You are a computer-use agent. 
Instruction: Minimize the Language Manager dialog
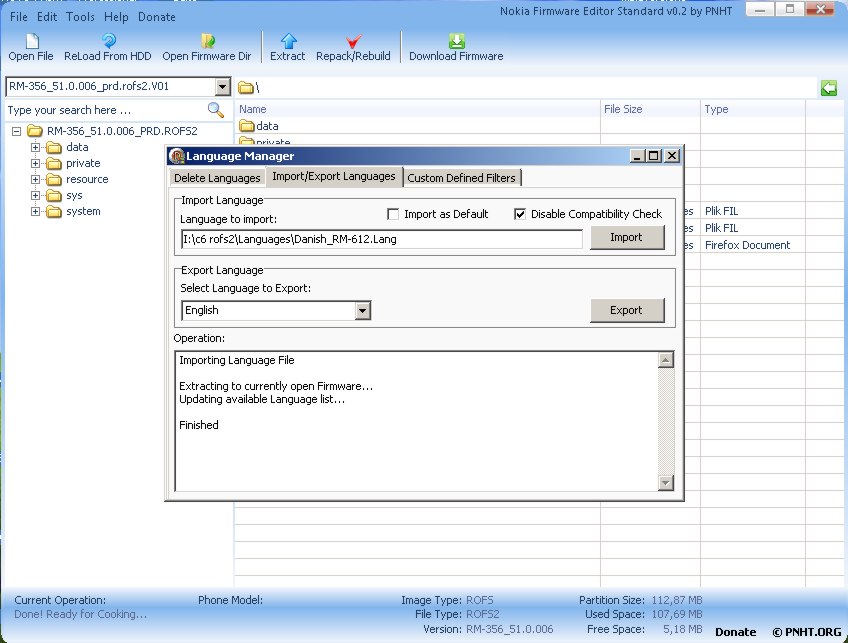click(637, 156)
